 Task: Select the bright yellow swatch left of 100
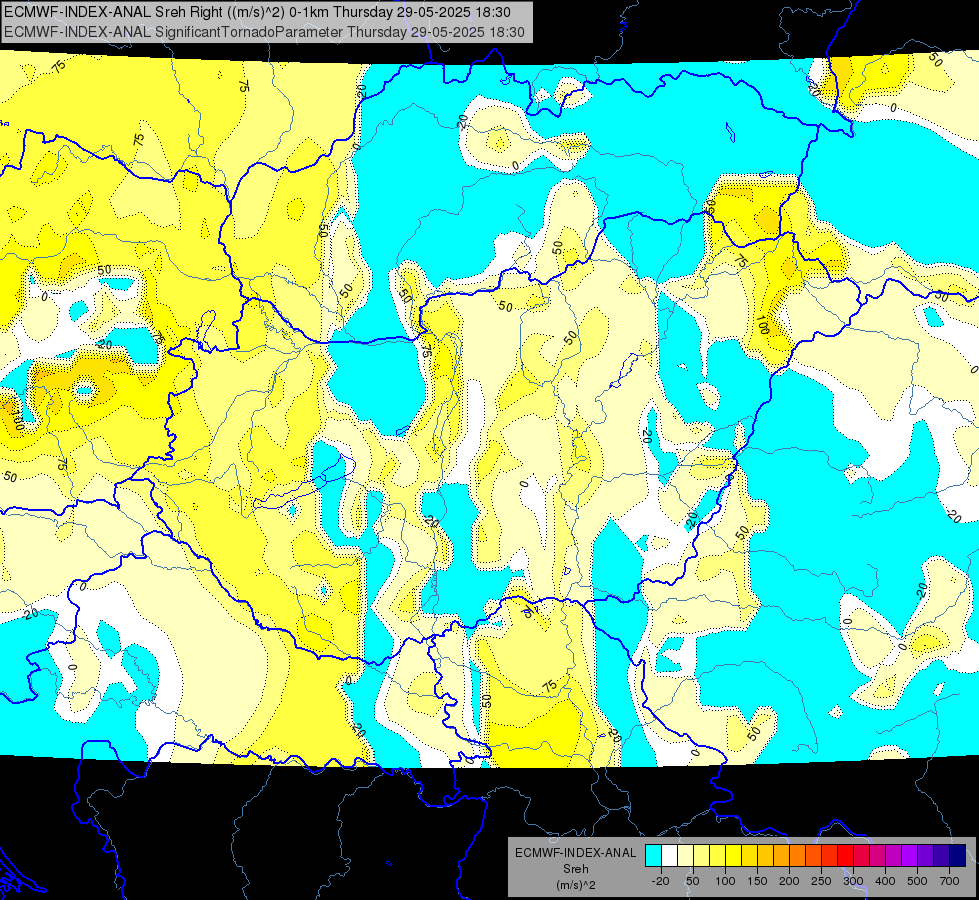pyautogui.click(x=717, y=855)
